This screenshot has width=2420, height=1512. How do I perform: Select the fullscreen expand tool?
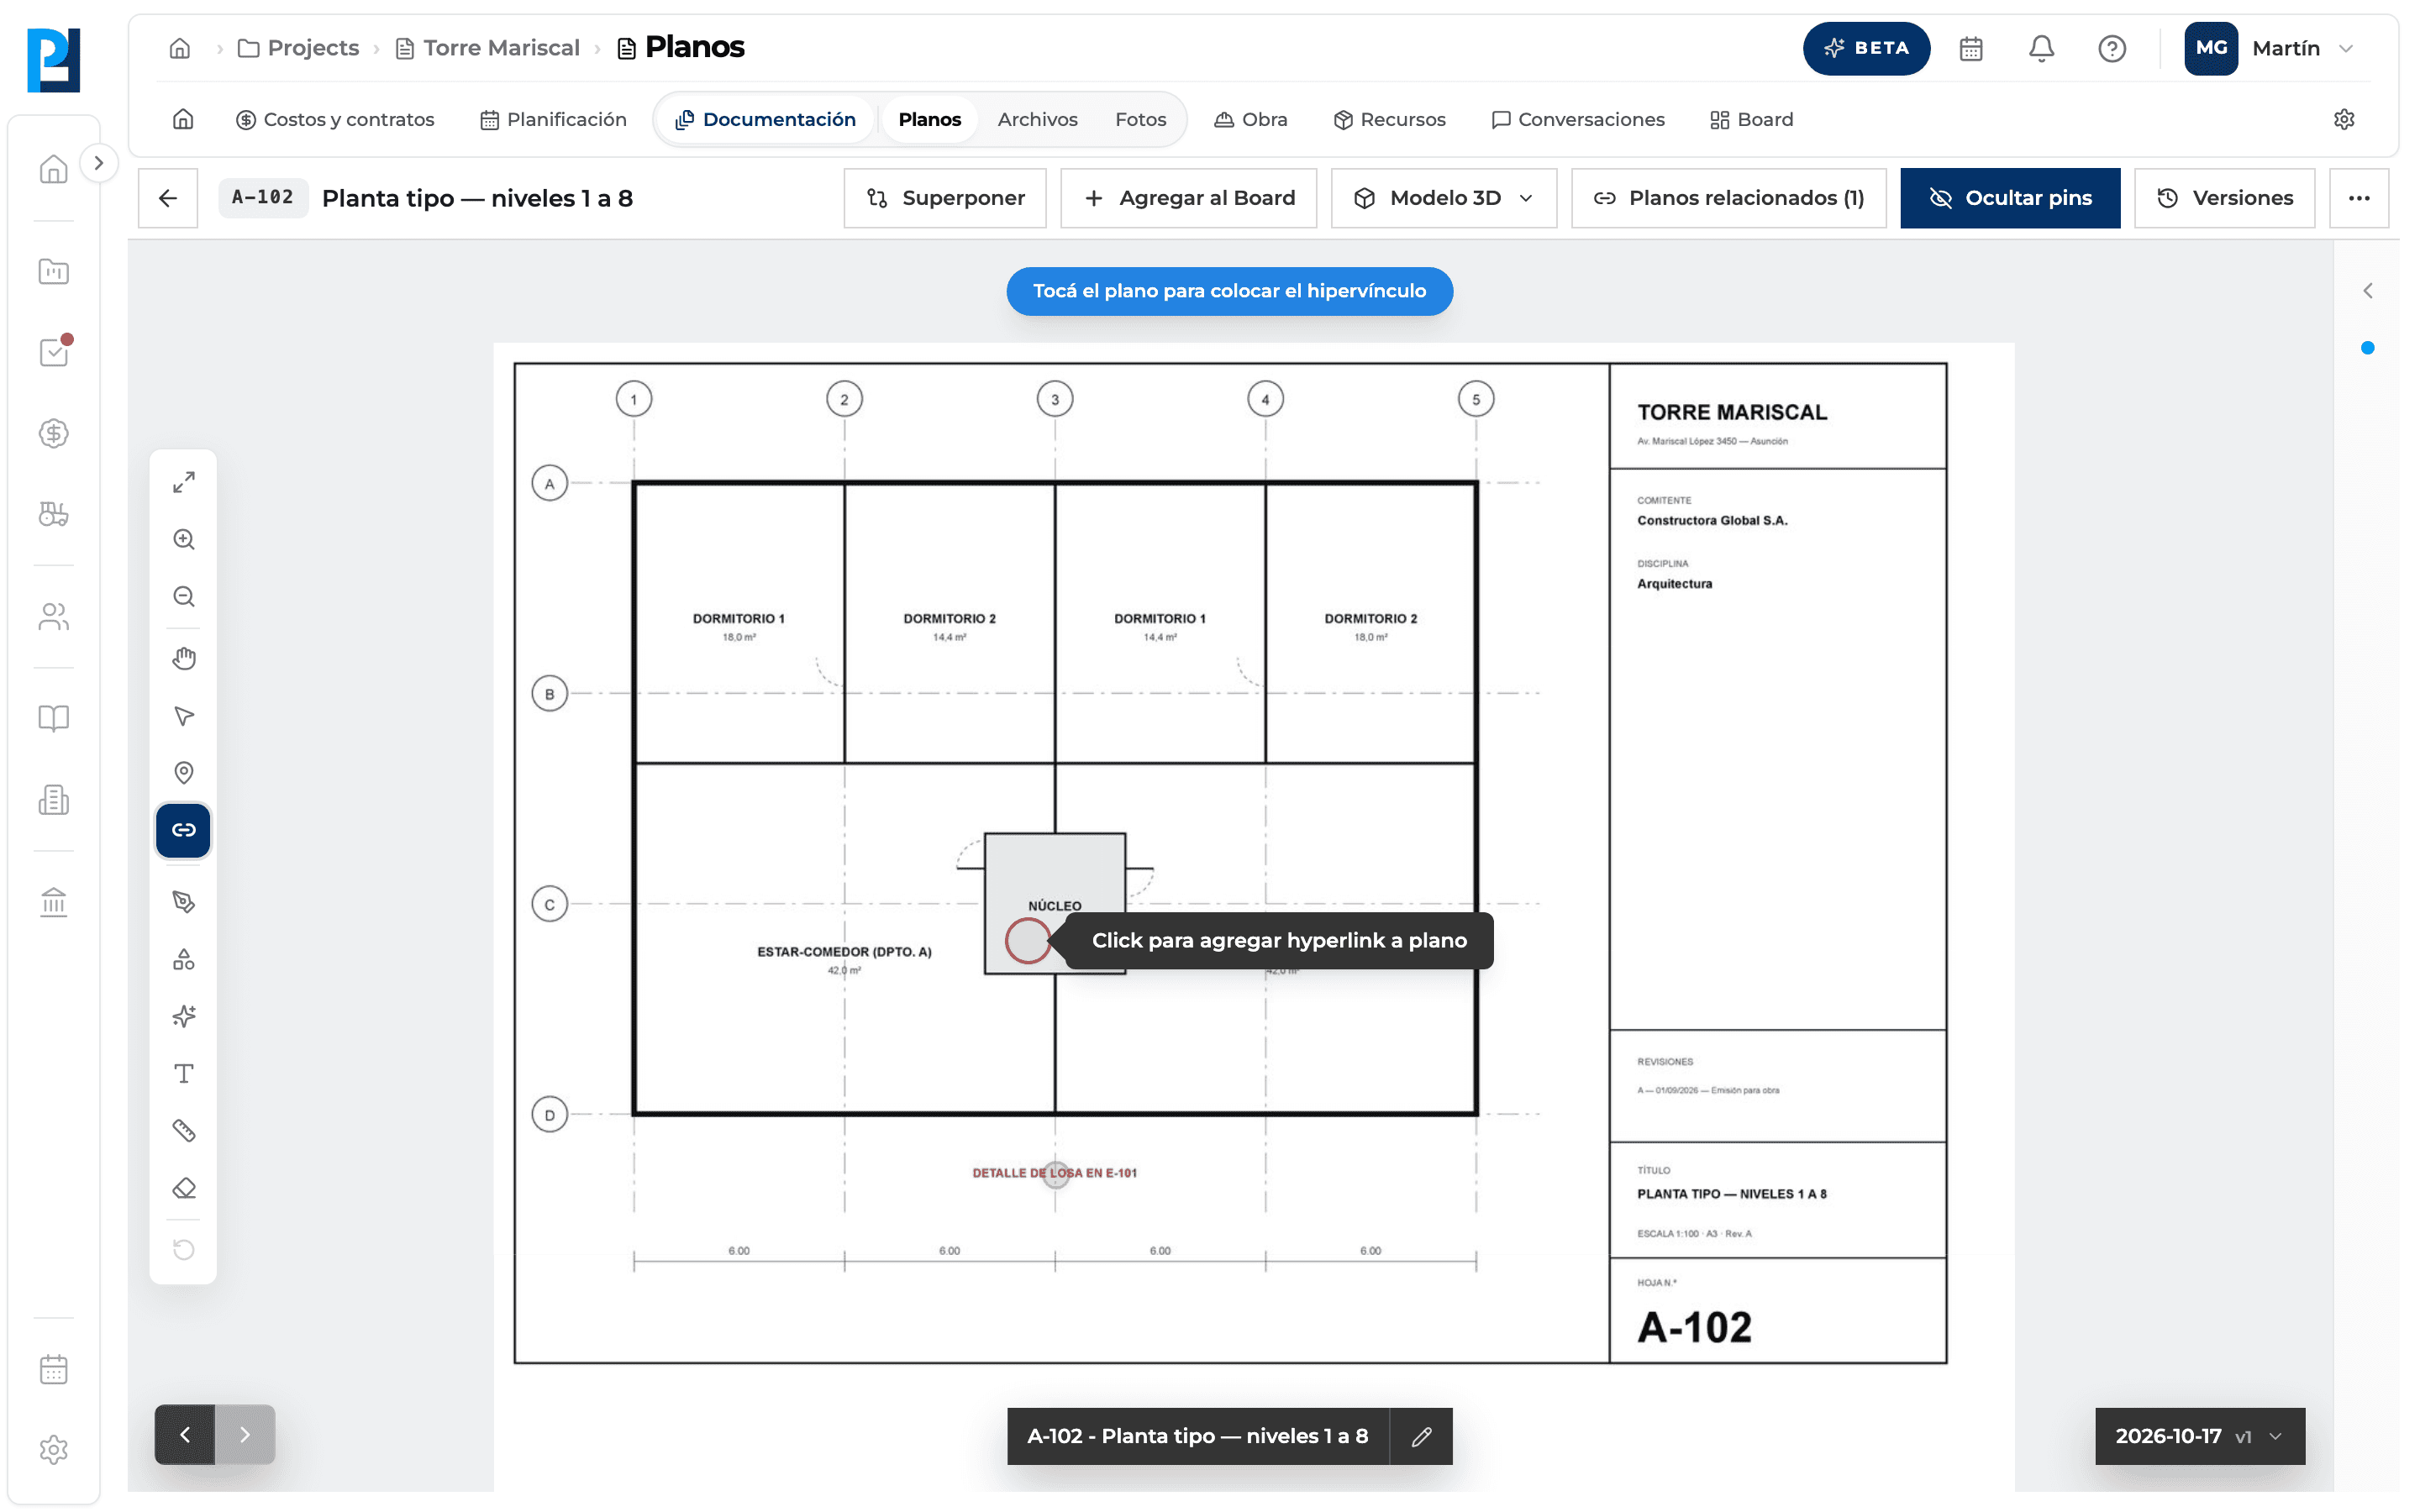pyautogui.click(x=183, y=482)
